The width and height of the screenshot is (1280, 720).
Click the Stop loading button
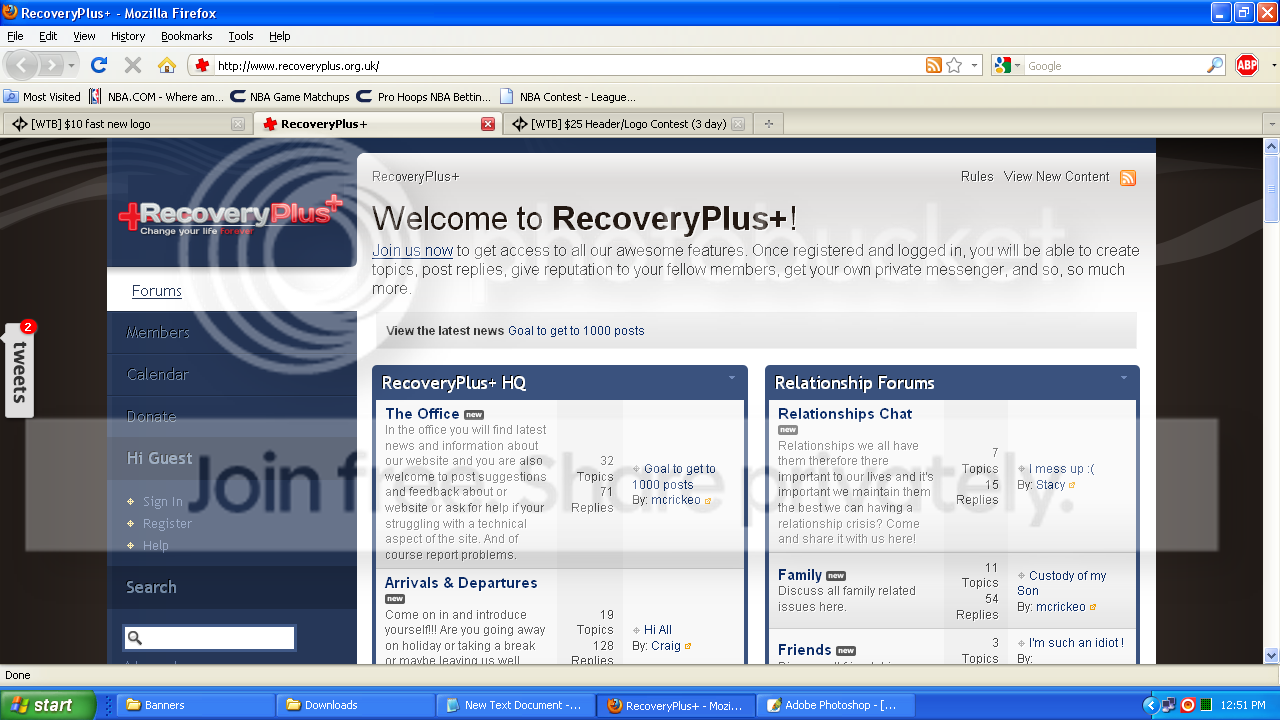click(x=132, y=65)
